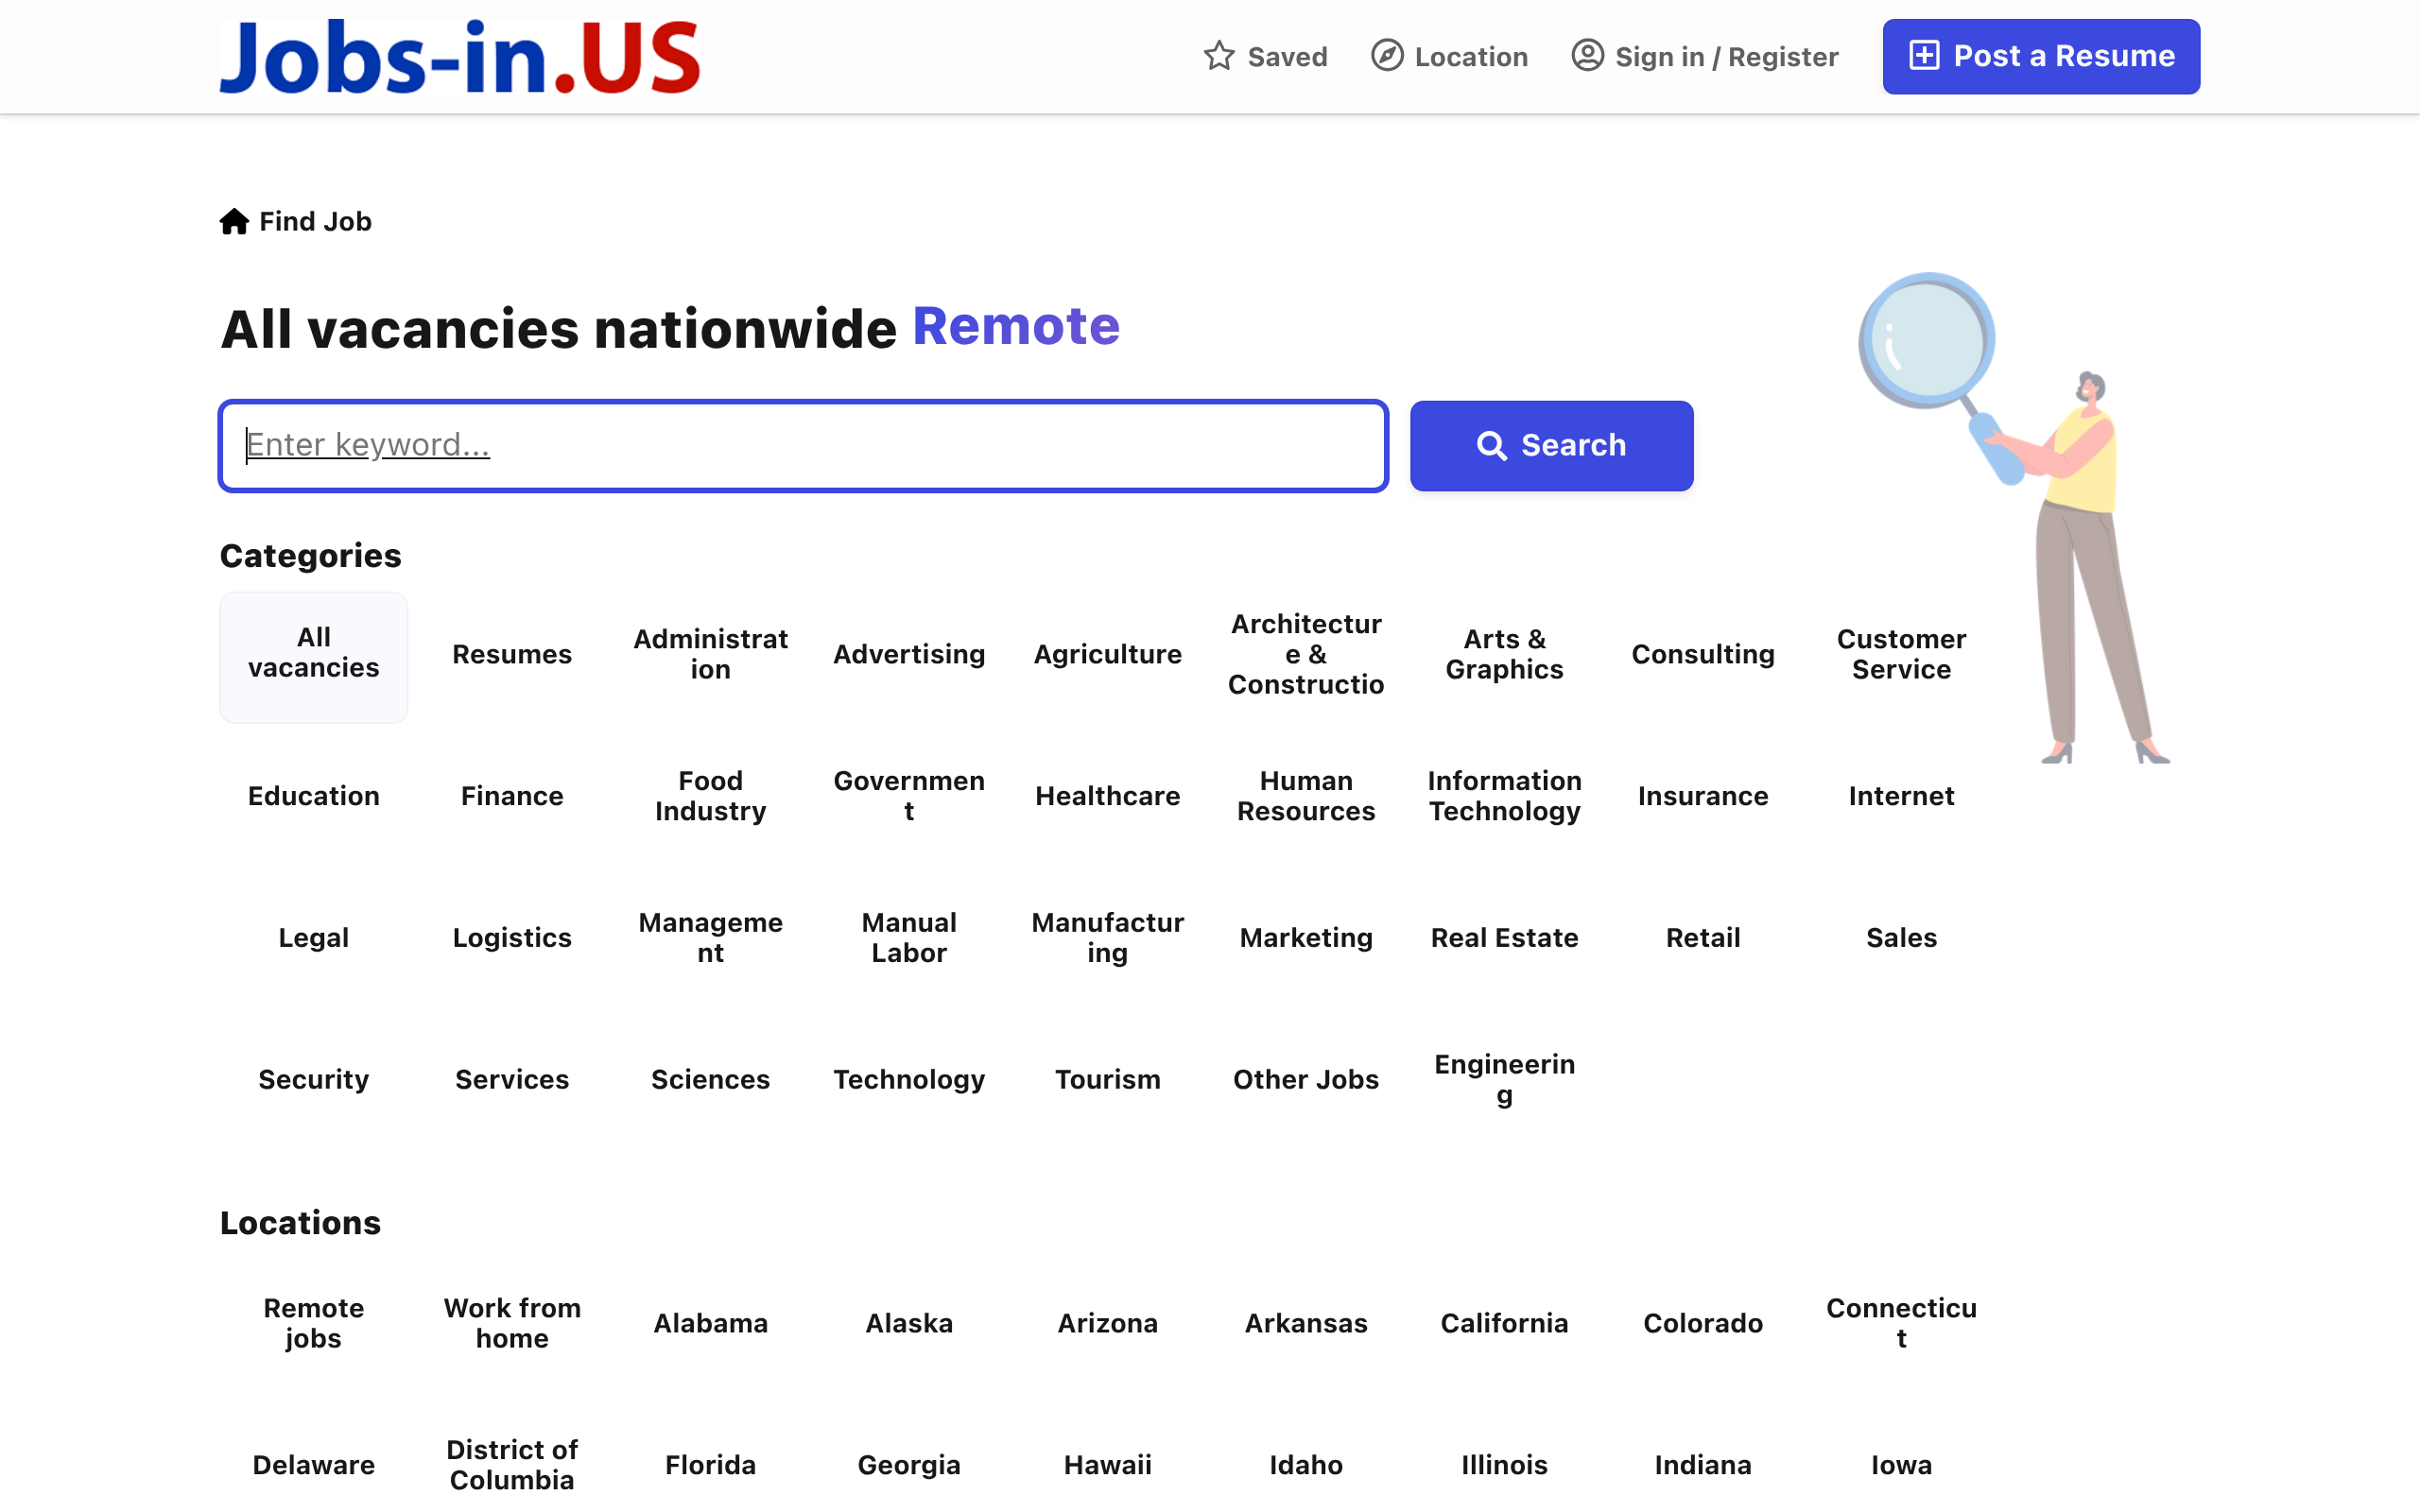Image resolution: width=2420 pixels, height=1512 pixels.
Task: Click the plus icon on Post a Resume
Action: pyautogui.click(x=1925, y=57)
